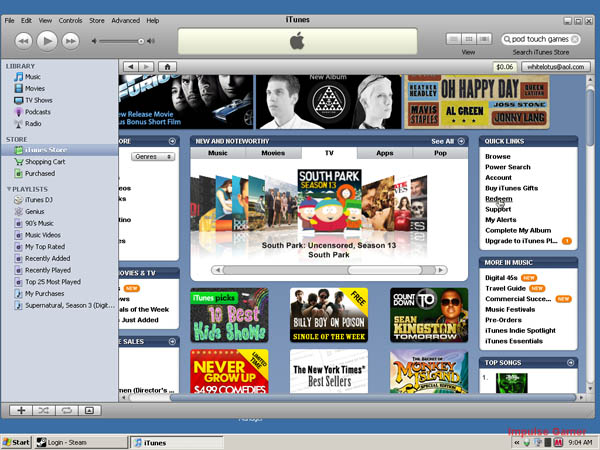Image resolution: width=600 pixels, height=450 pixels.
Task: Open the Purchased icon in Store
Action: pyautogui.click(x=18, y=173)
